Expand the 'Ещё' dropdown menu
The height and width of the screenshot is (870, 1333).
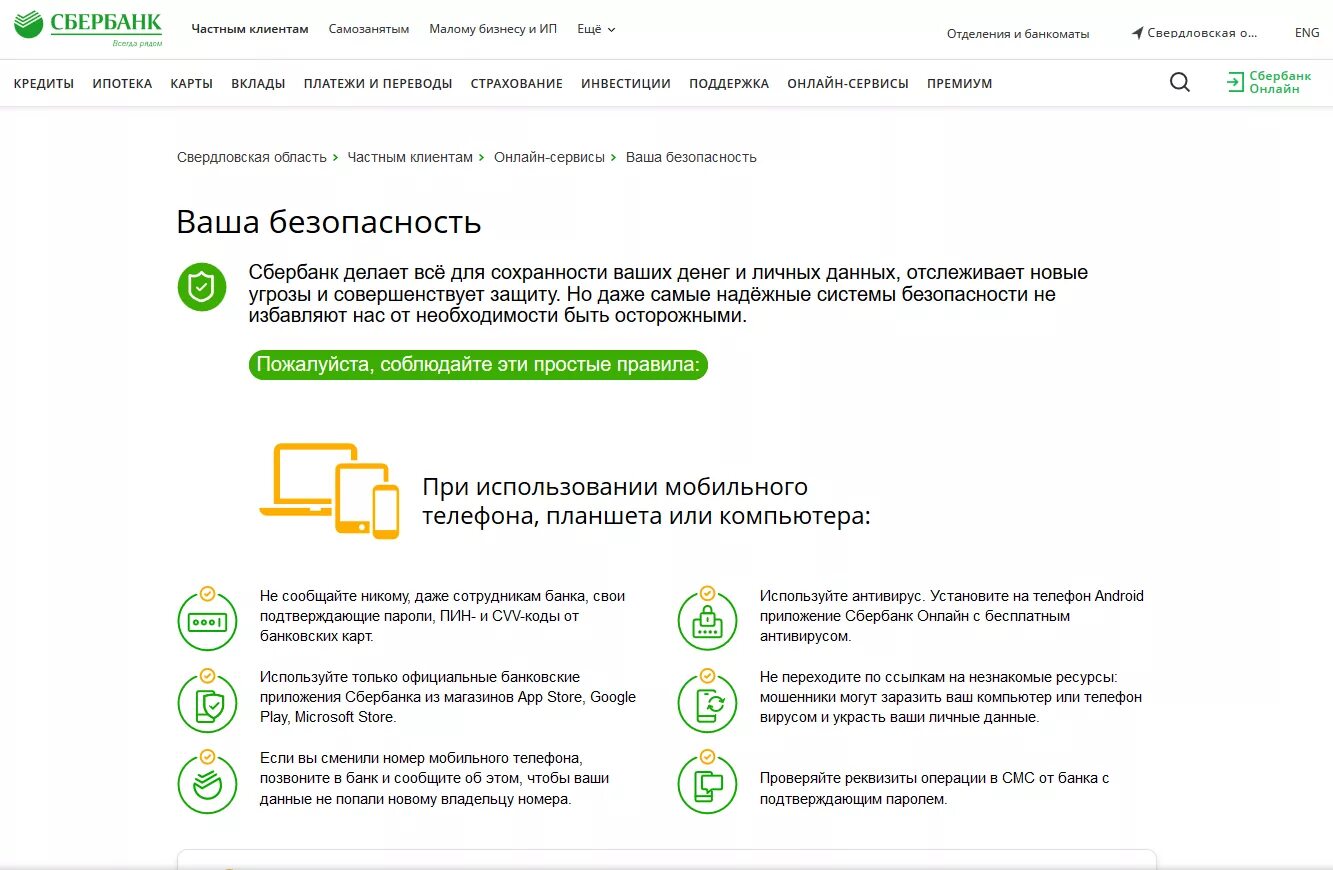pyautogui.click(x=596, y=29)
